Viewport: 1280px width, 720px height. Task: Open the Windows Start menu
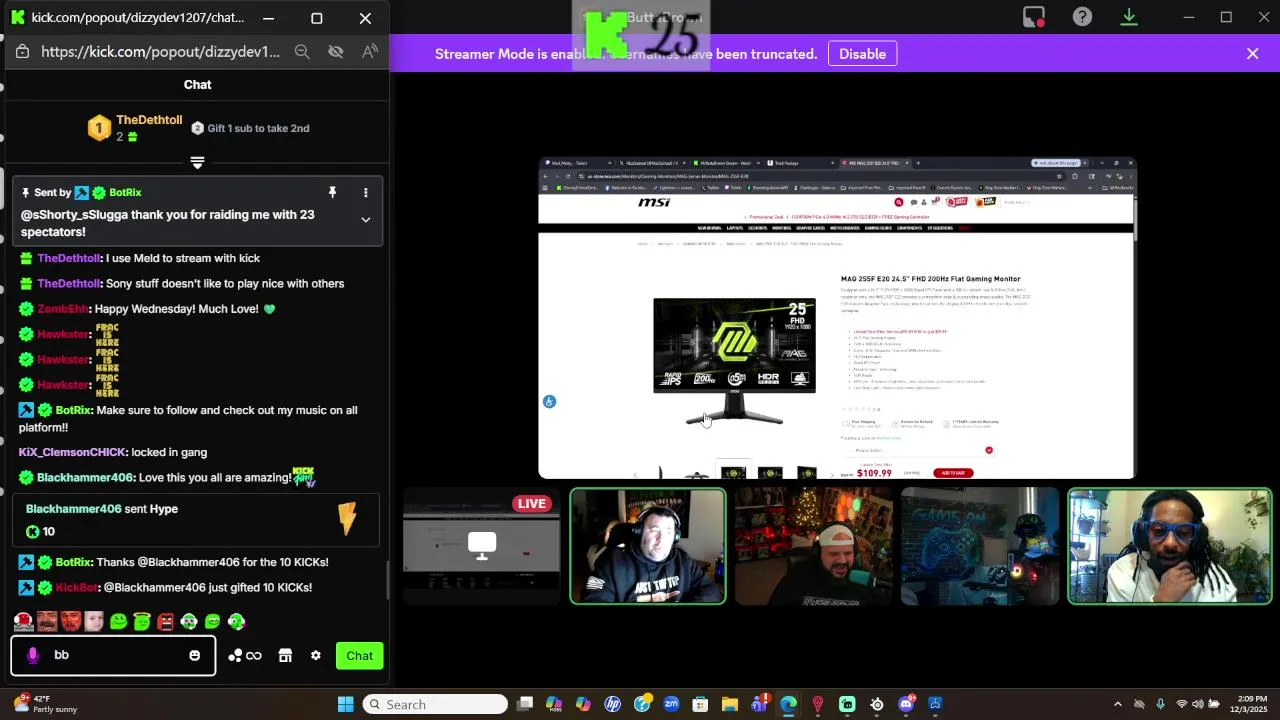pos(345,704)
